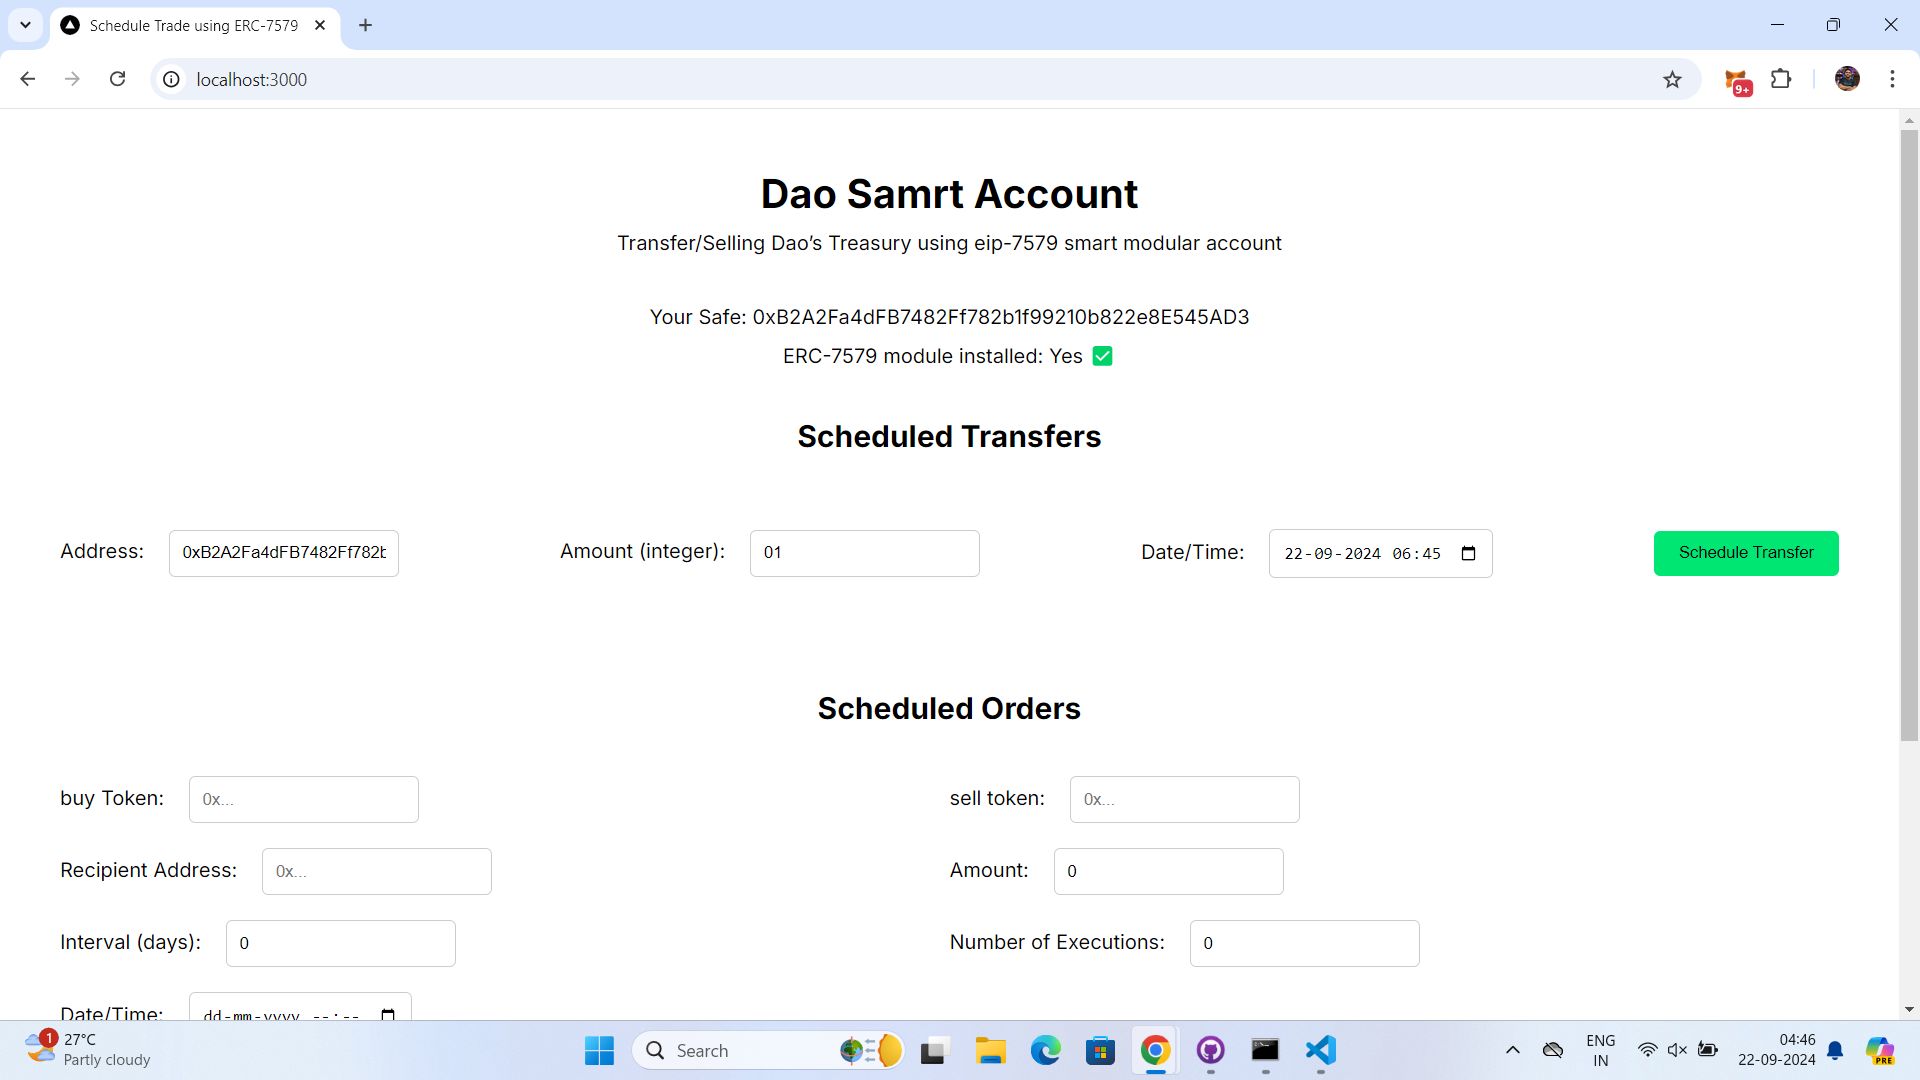Click the browser bookmark star icon
Screen dimensions: 1920x1080
click(x=1676, y=79)
